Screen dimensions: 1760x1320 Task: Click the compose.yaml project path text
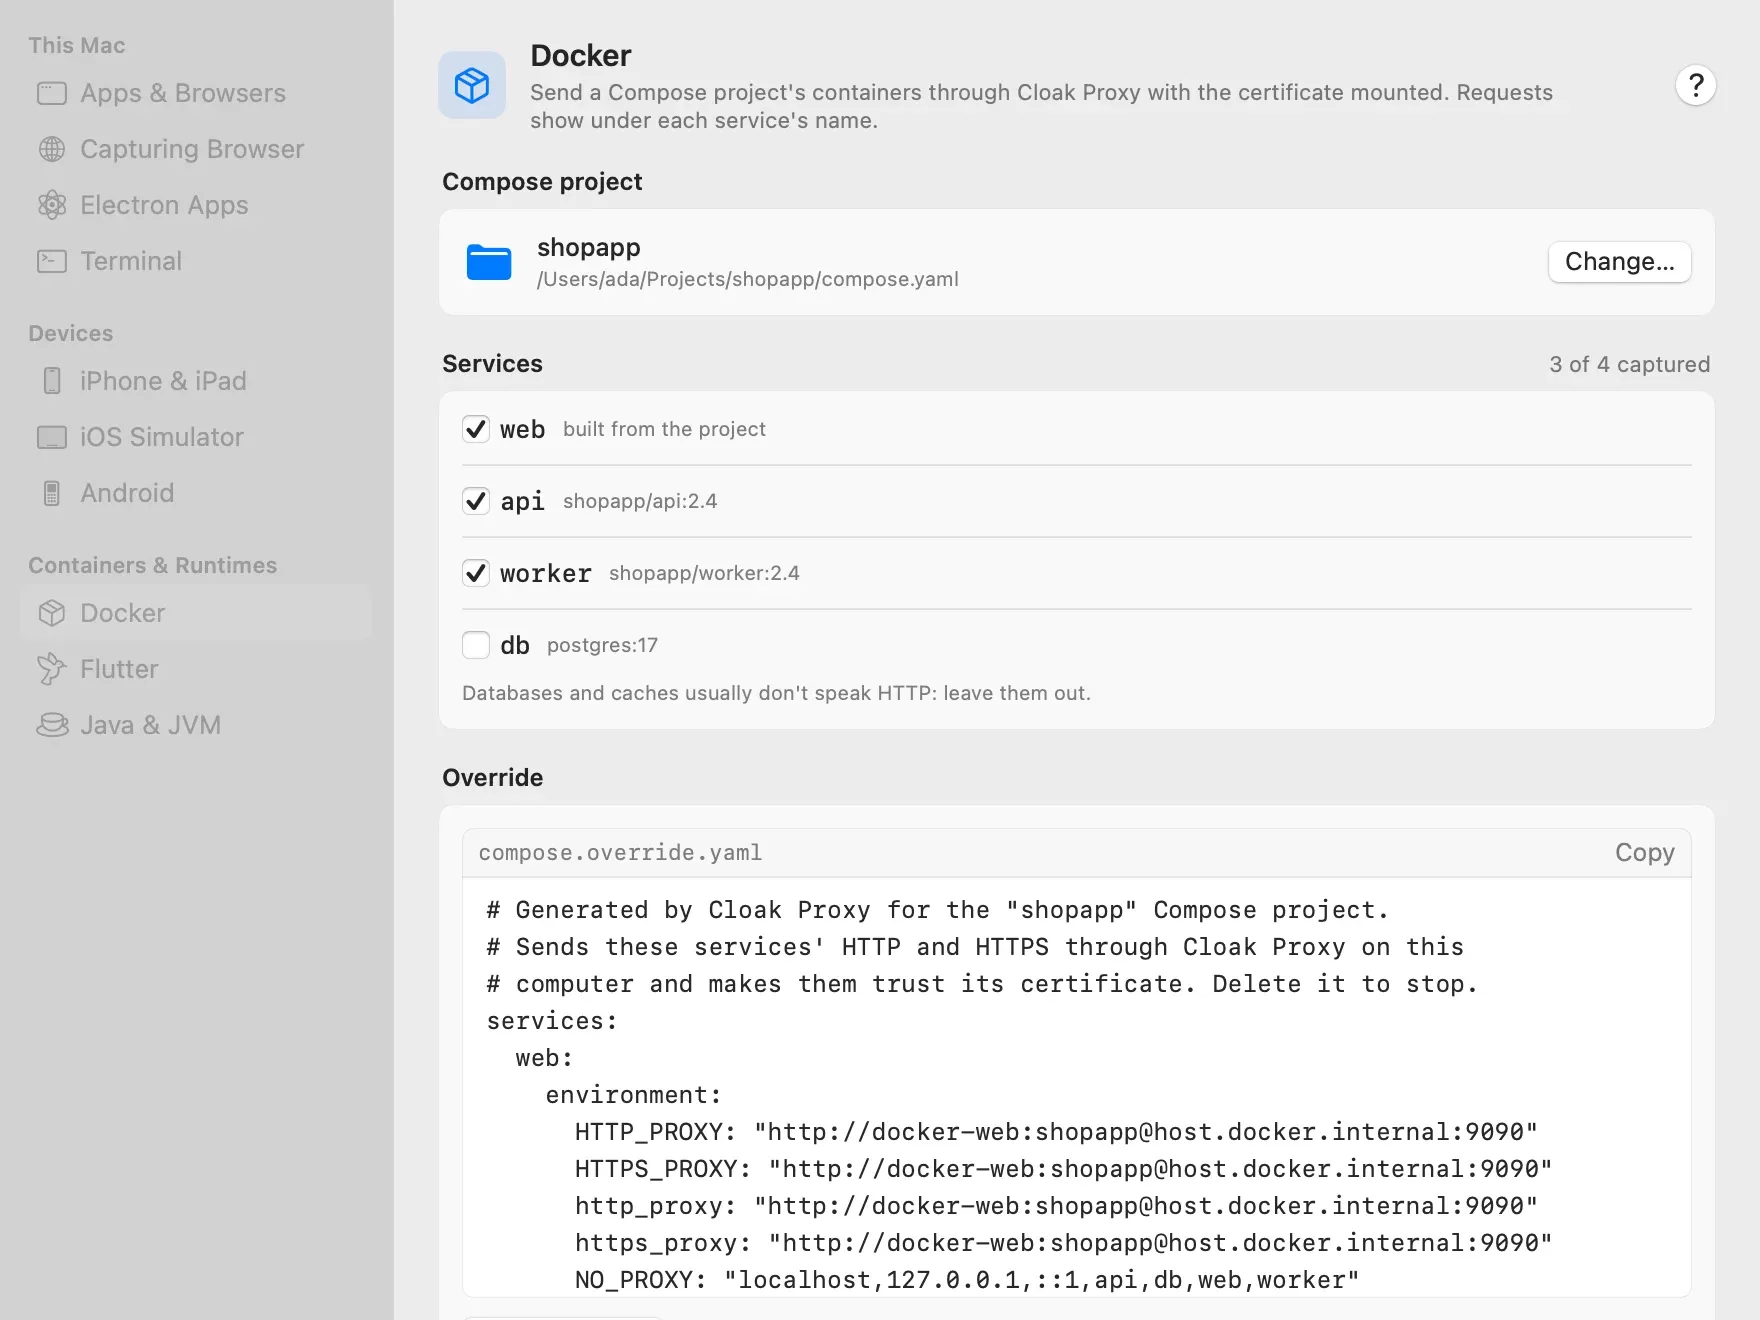tap(748, 279)
